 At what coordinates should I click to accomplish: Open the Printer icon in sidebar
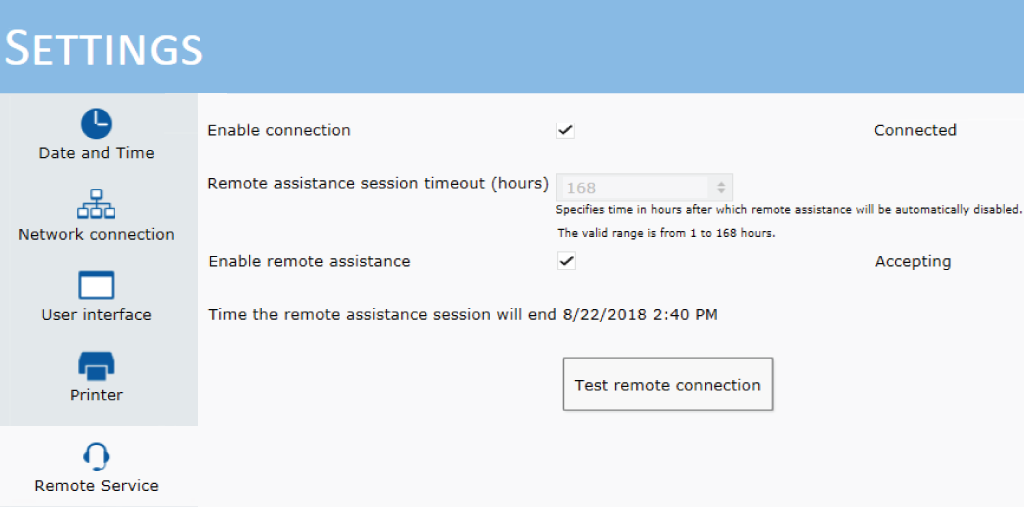(96, 366)
